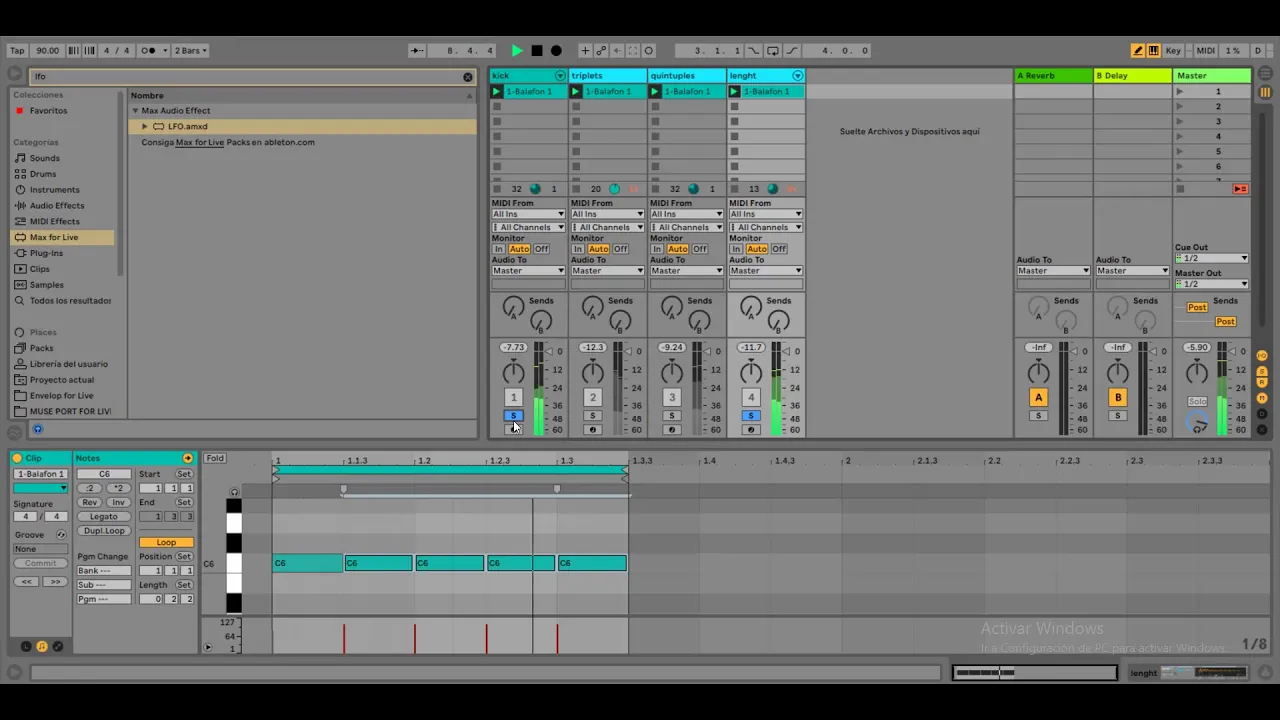Launch the kick track Balafon clip
This screenshot has height=720, width=1280.
(x=496, y=92)
